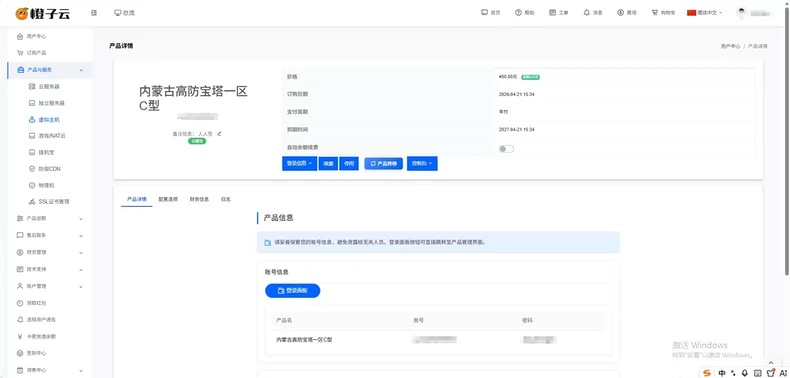The height and width of the screenshot is (378, 790).
Task: Expand the 技术支持 sidebar group
Action: 50,269
